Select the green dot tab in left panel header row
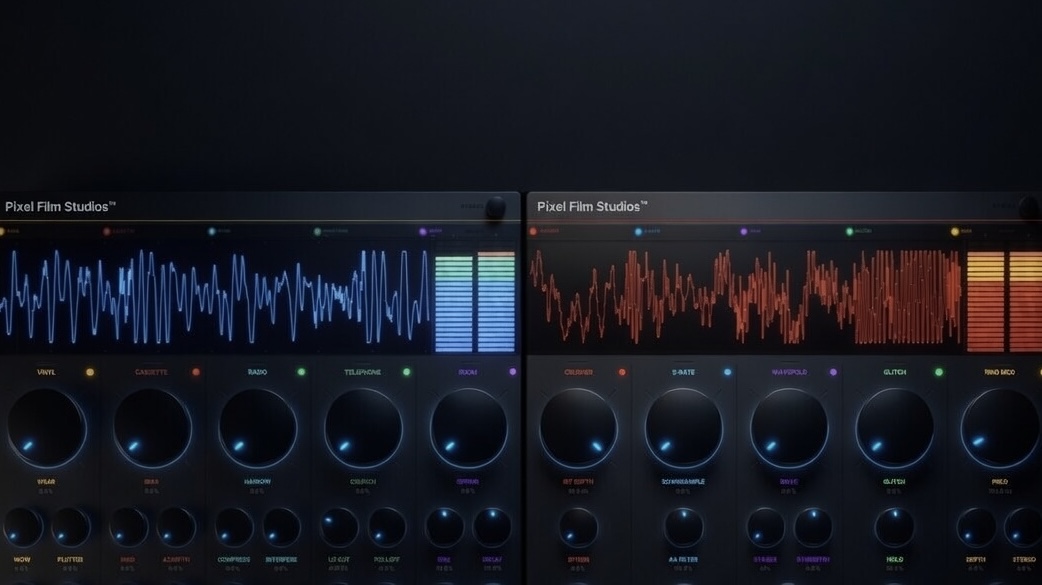The image size is (1042, 585). tap(317, 231)
